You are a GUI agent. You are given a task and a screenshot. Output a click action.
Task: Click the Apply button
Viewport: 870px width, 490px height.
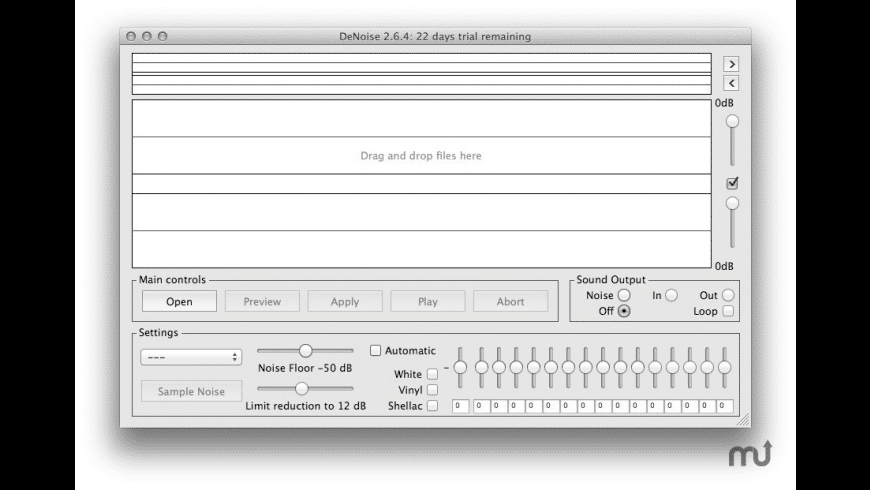[x=345, y=301]
